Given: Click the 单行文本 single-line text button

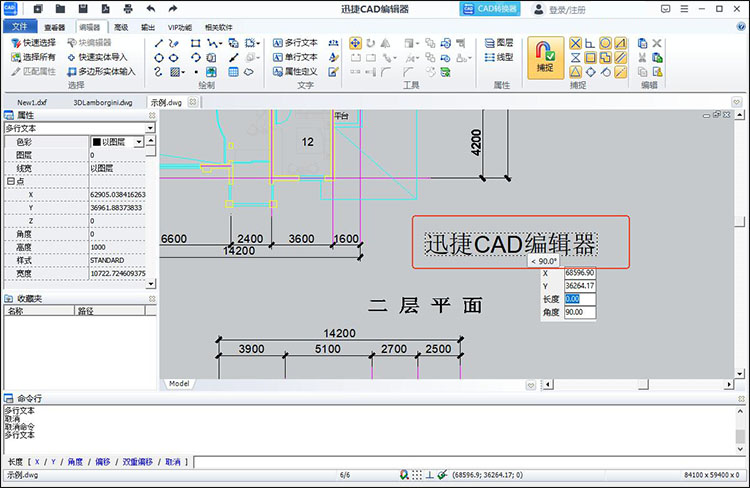Looking at the screenshot, I should [x=295, y=57].
